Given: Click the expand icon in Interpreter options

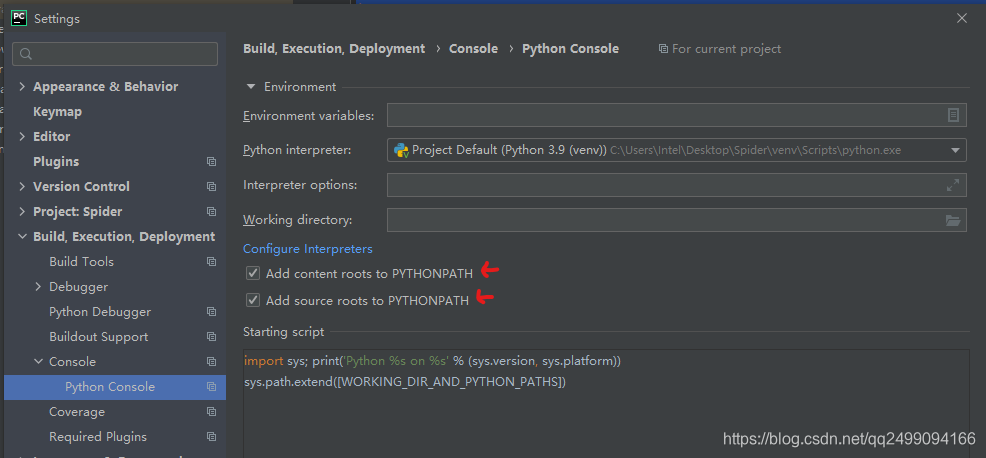Looking at the screenshot, I should (953, 185).
